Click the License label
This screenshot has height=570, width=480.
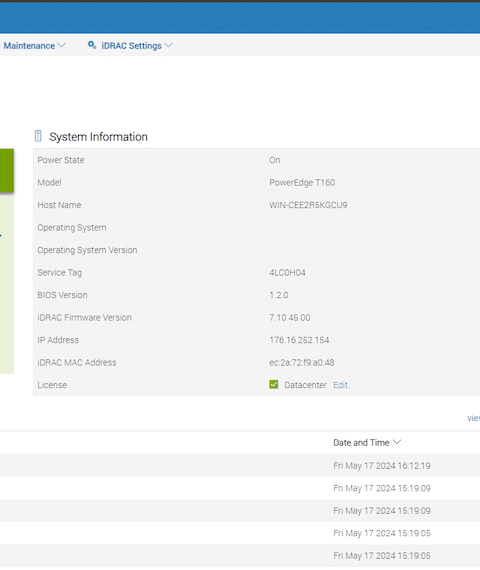(x=52, y=385)
